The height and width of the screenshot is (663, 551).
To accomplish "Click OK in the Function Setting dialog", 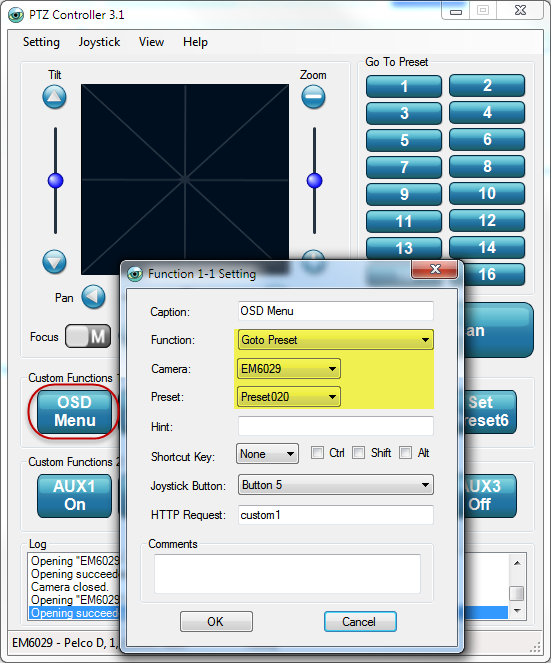I will [216, 622].
